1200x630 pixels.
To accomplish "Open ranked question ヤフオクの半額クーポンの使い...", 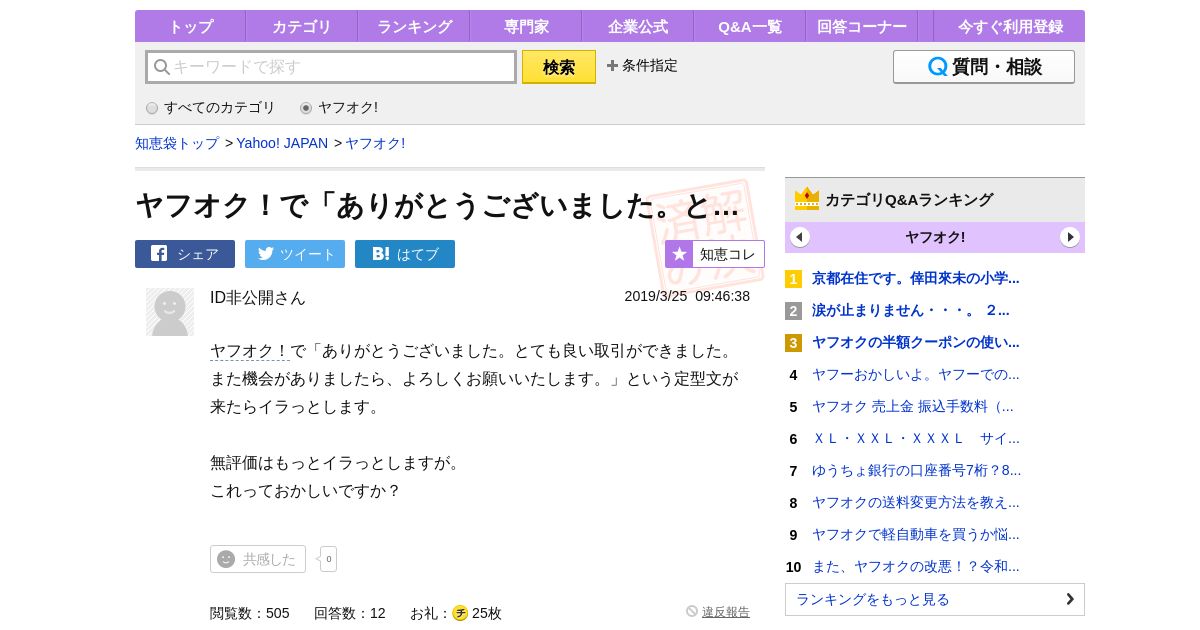I will [916, 342].
